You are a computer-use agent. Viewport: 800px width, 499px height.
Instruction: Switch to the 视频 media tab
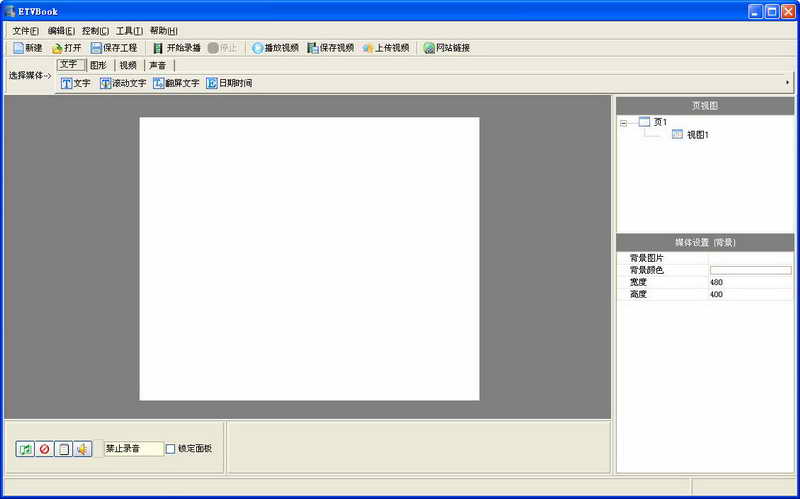click(129, 65)
